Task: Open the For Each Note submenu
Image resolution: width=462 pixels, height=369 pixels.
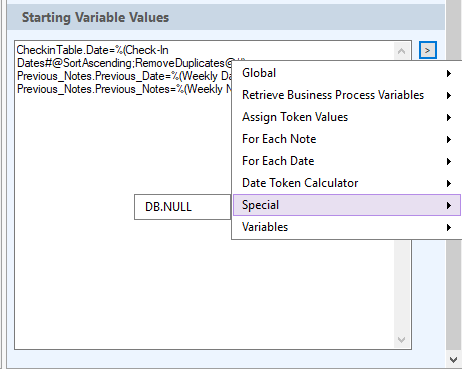Action: (347, 139)
